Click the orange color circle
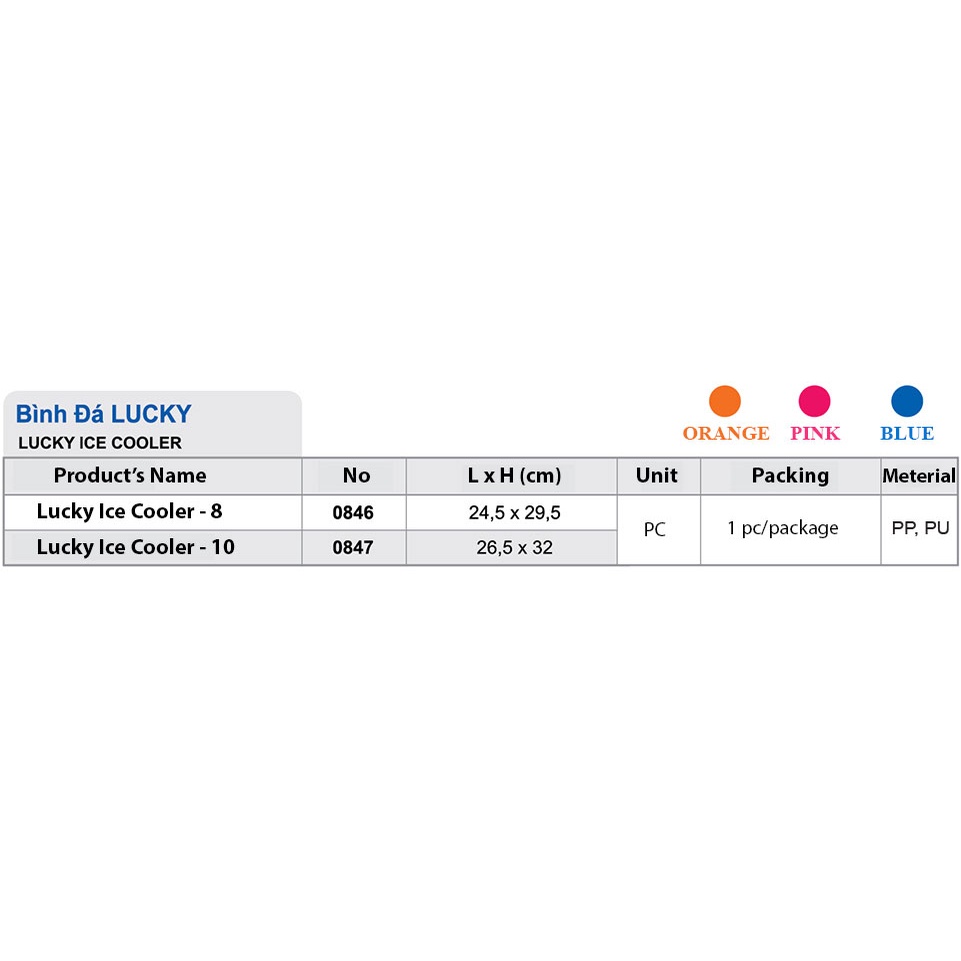Viewport: 961px width, 961px height. tap(725, 401)
